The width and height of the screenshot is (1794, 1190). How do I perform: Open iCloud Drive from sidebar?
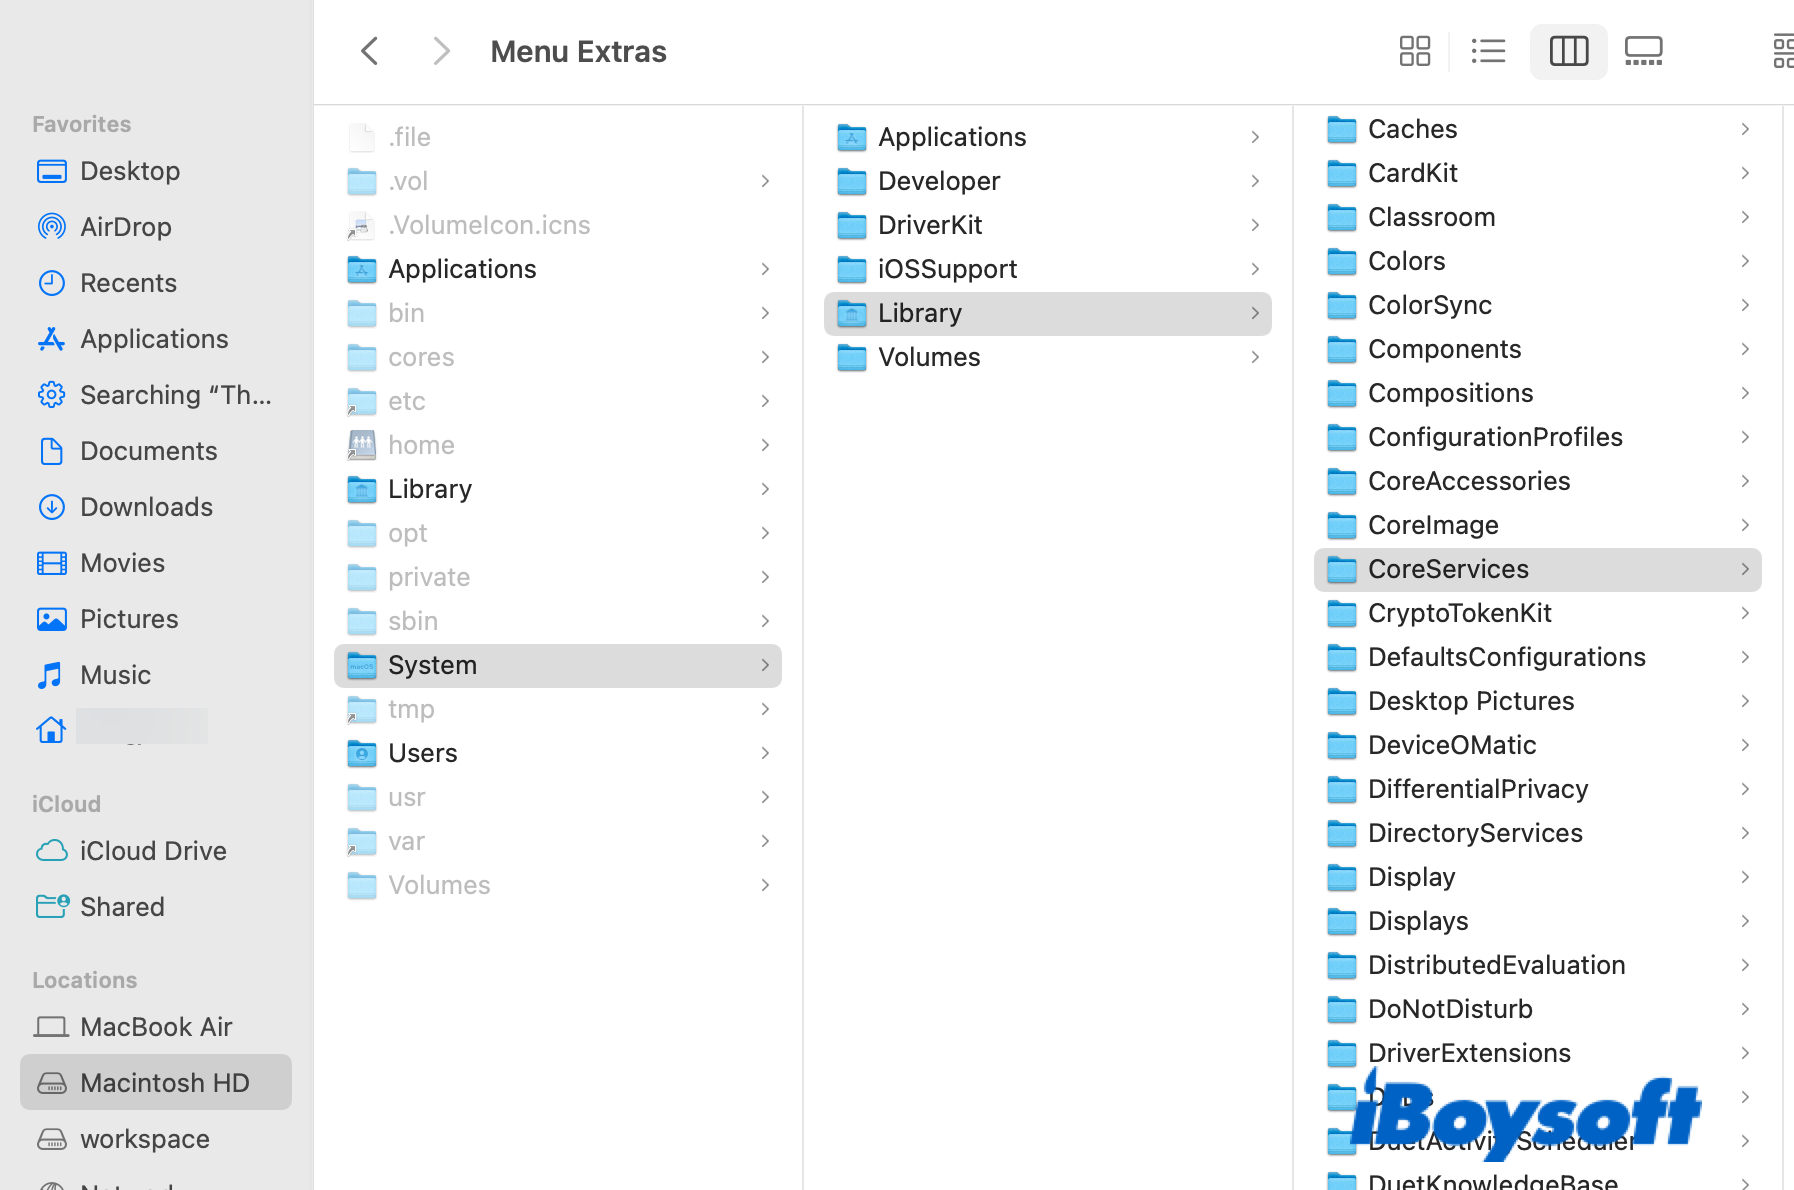coord(152,851)
